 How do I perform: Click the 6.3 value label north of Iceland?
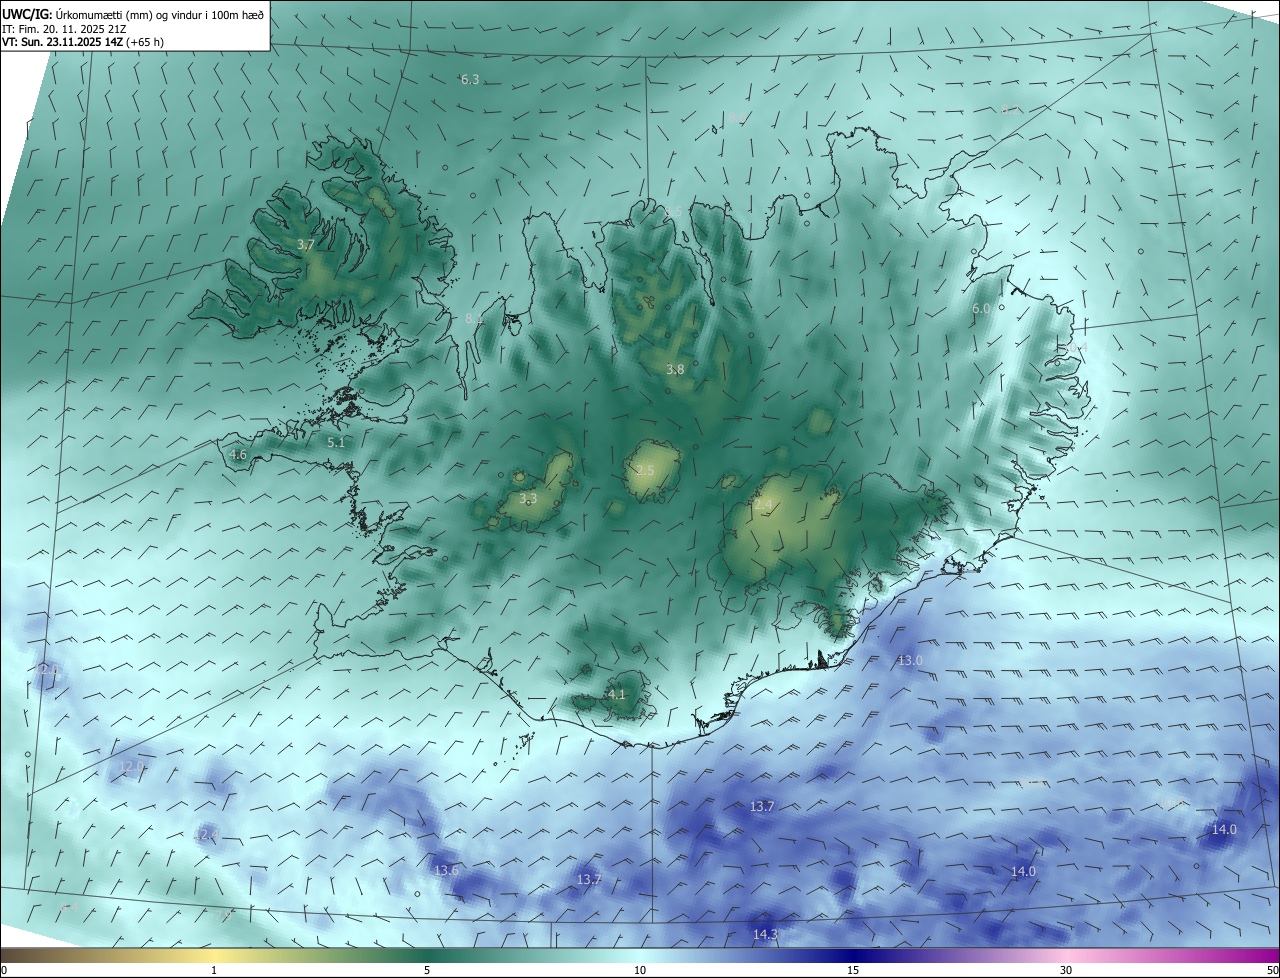click(x=469, y=79)
